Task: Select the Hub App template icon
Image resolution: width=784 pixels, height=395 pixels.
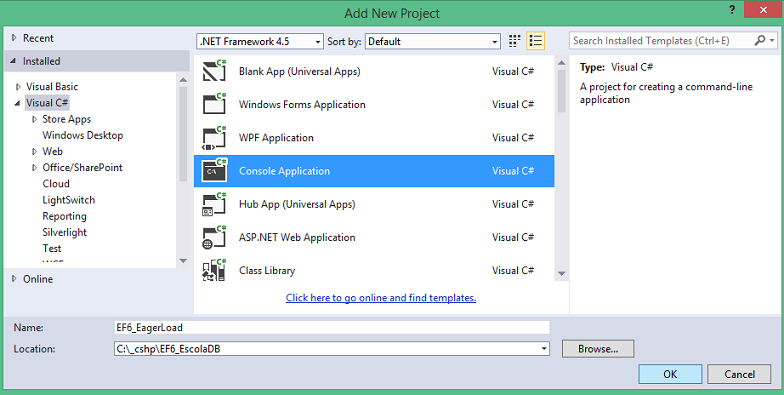Action: [x=214, y=204]
